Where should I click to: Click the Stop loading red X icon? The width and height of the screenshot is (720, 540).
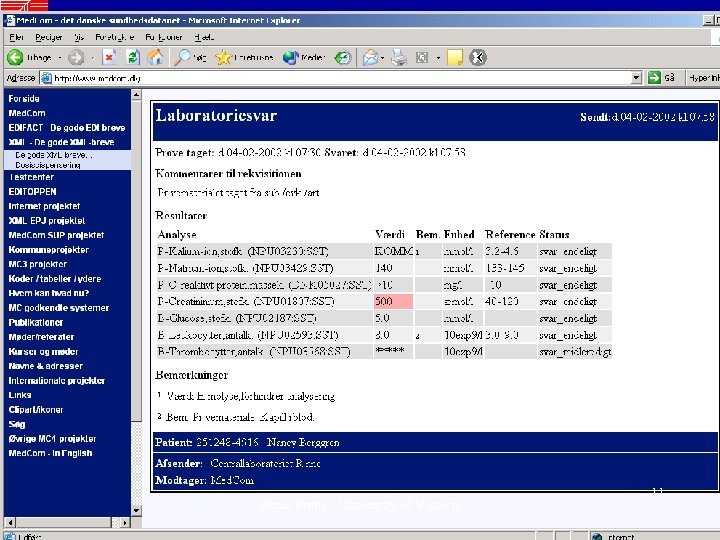point(109,57)
